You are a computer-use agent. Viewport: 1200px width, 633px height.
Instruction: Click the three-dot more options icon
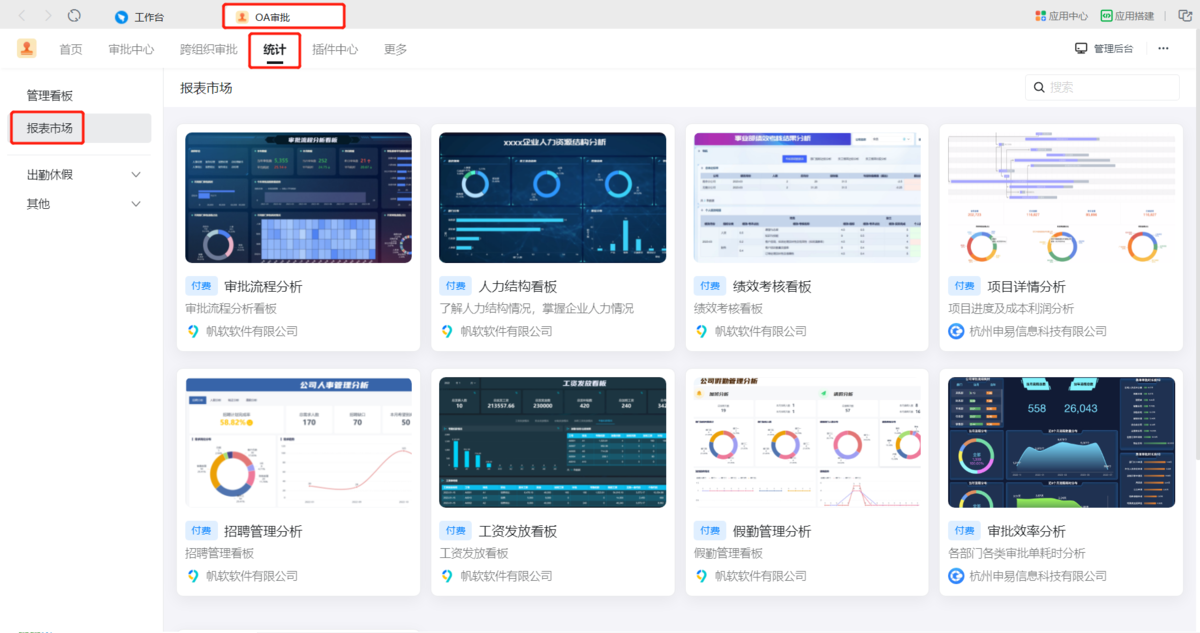(x=1163, y=48)
